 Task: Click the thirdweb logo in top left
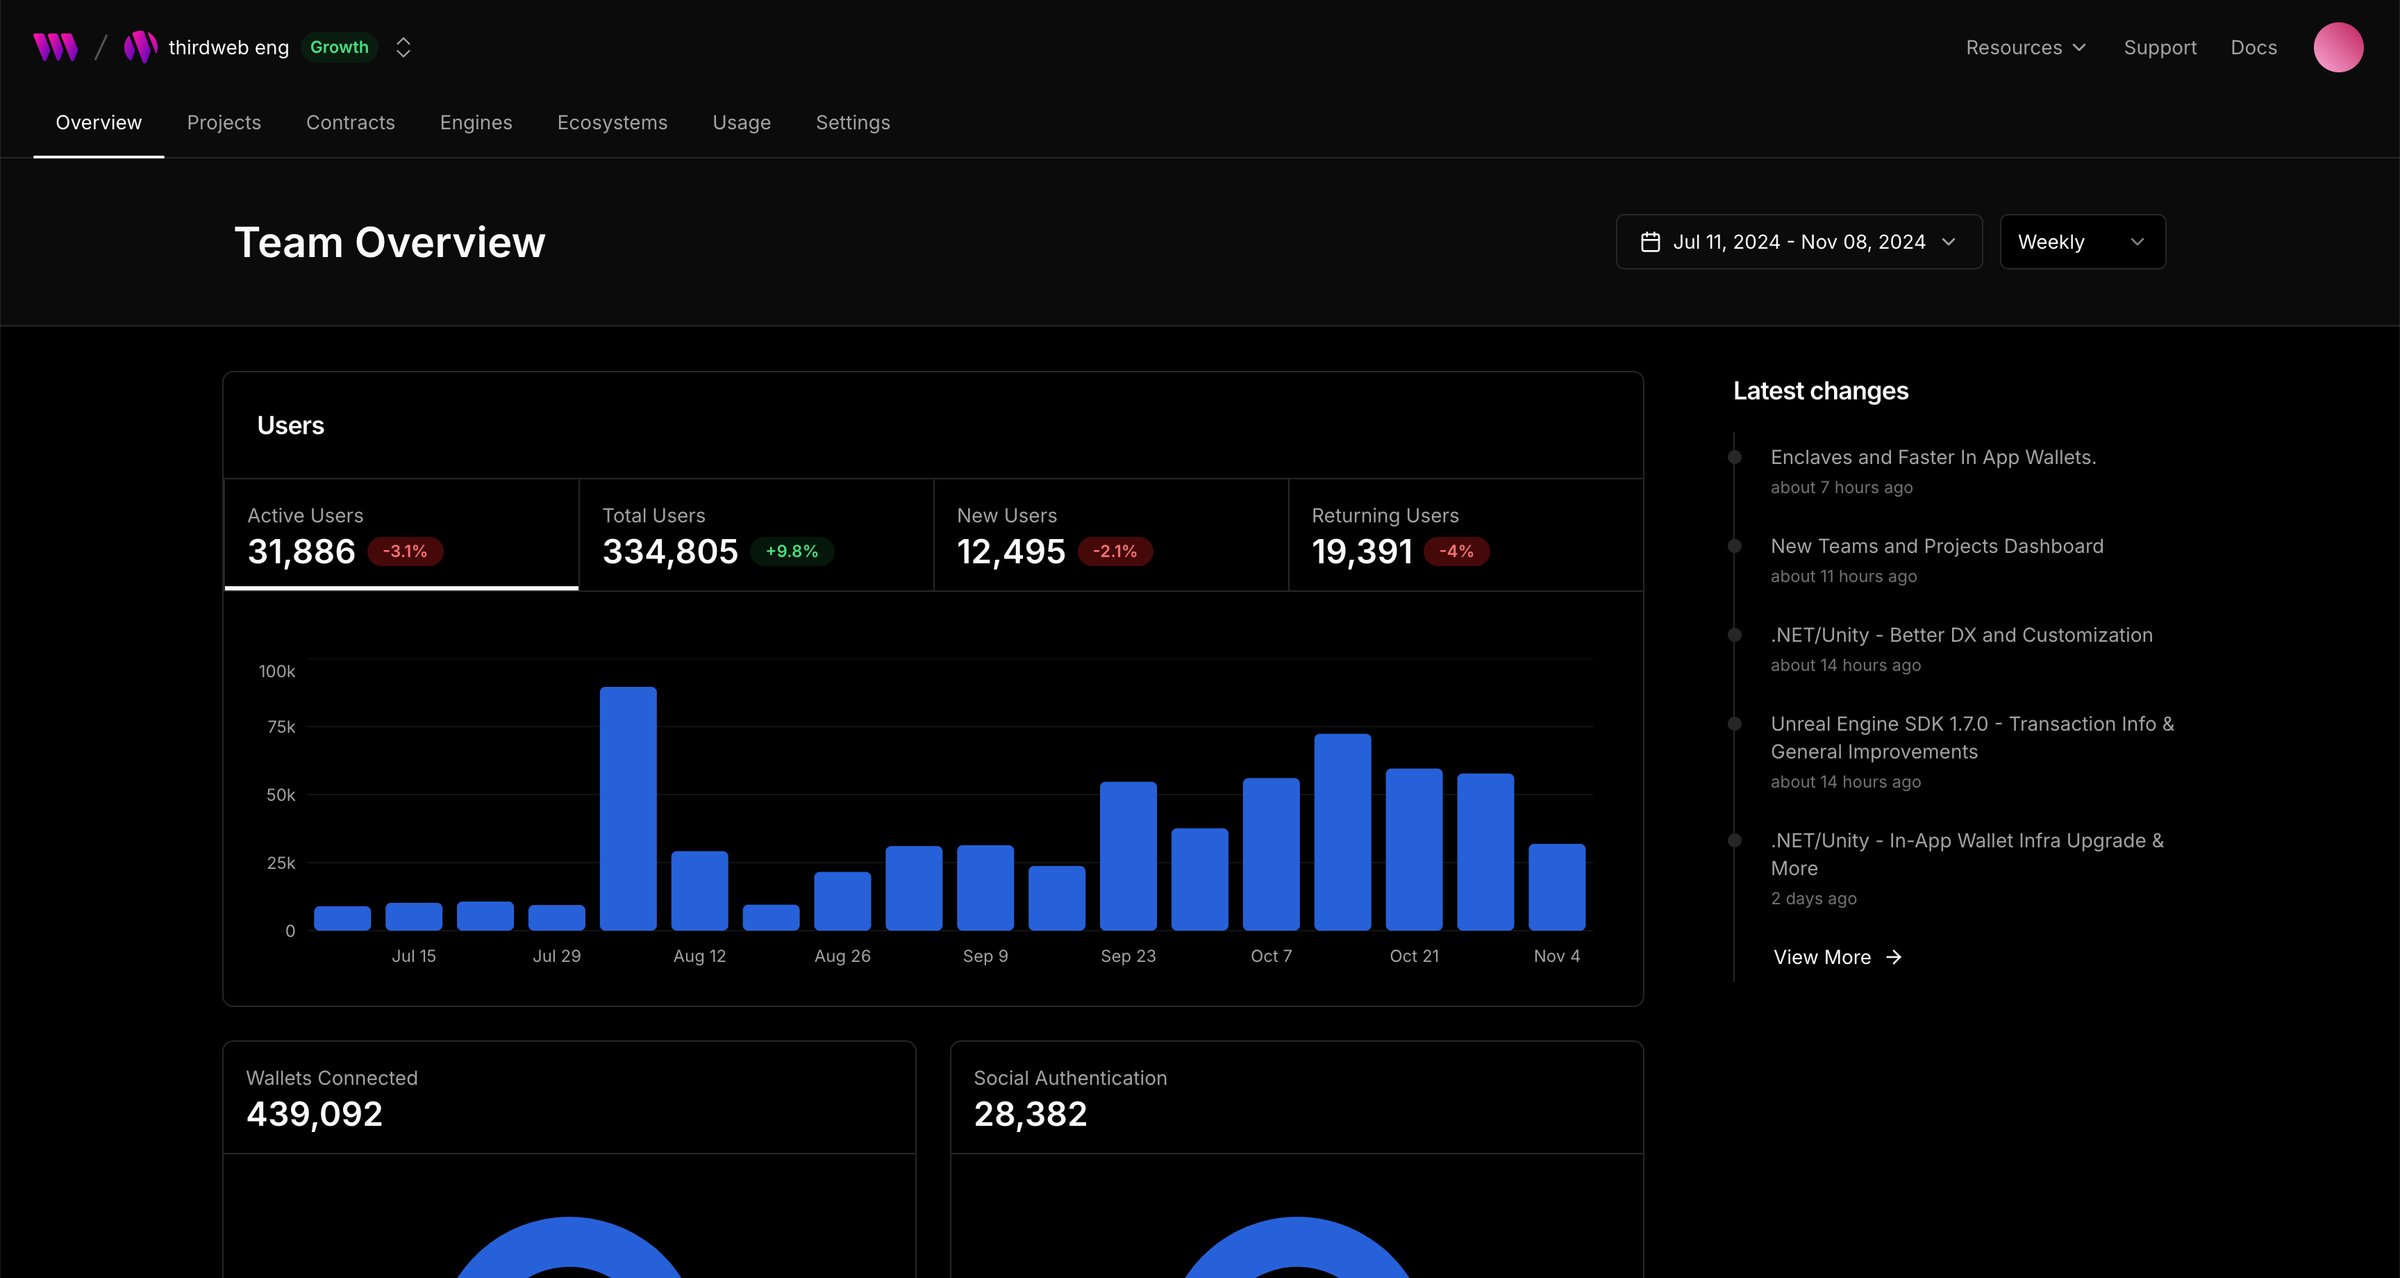pos(55,46)
